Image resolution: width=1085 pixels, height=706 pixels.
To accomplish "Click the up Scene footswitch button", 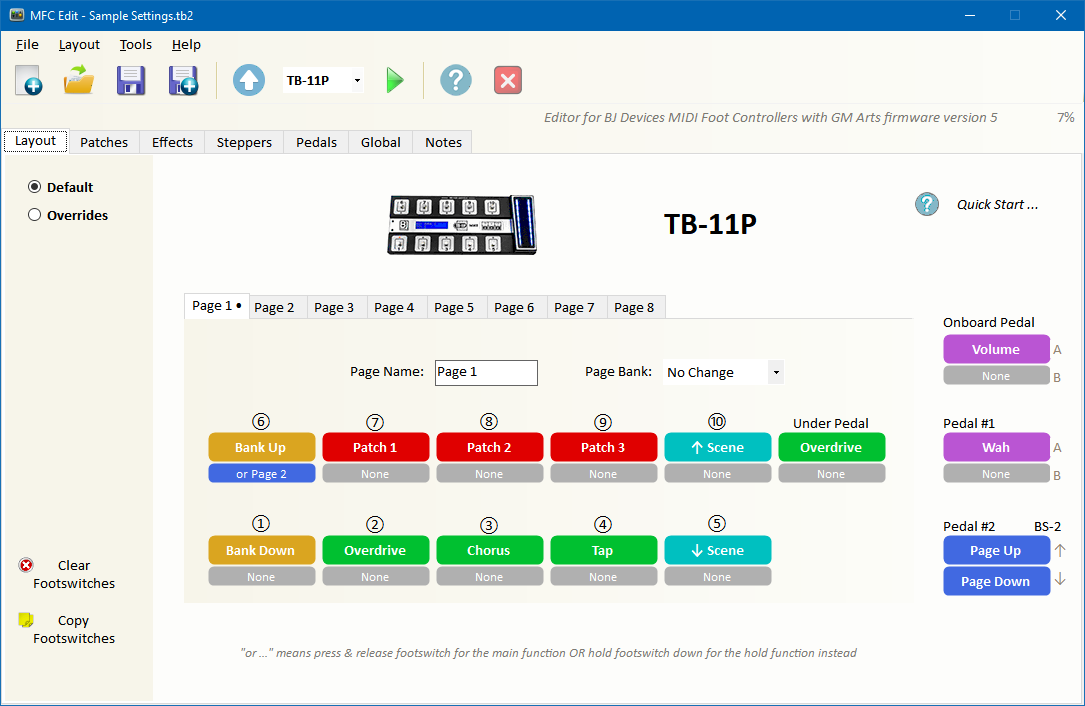I will [718, 447].
